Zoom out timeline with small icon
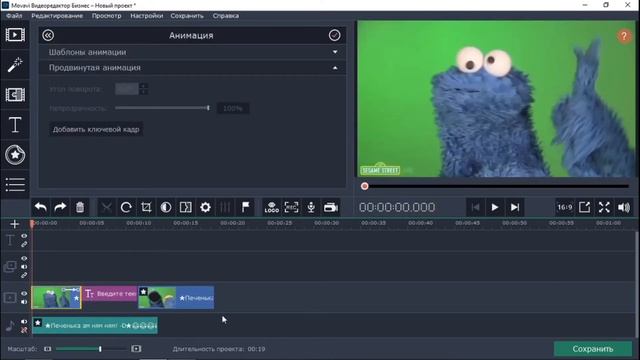 [x=48, y=349]
